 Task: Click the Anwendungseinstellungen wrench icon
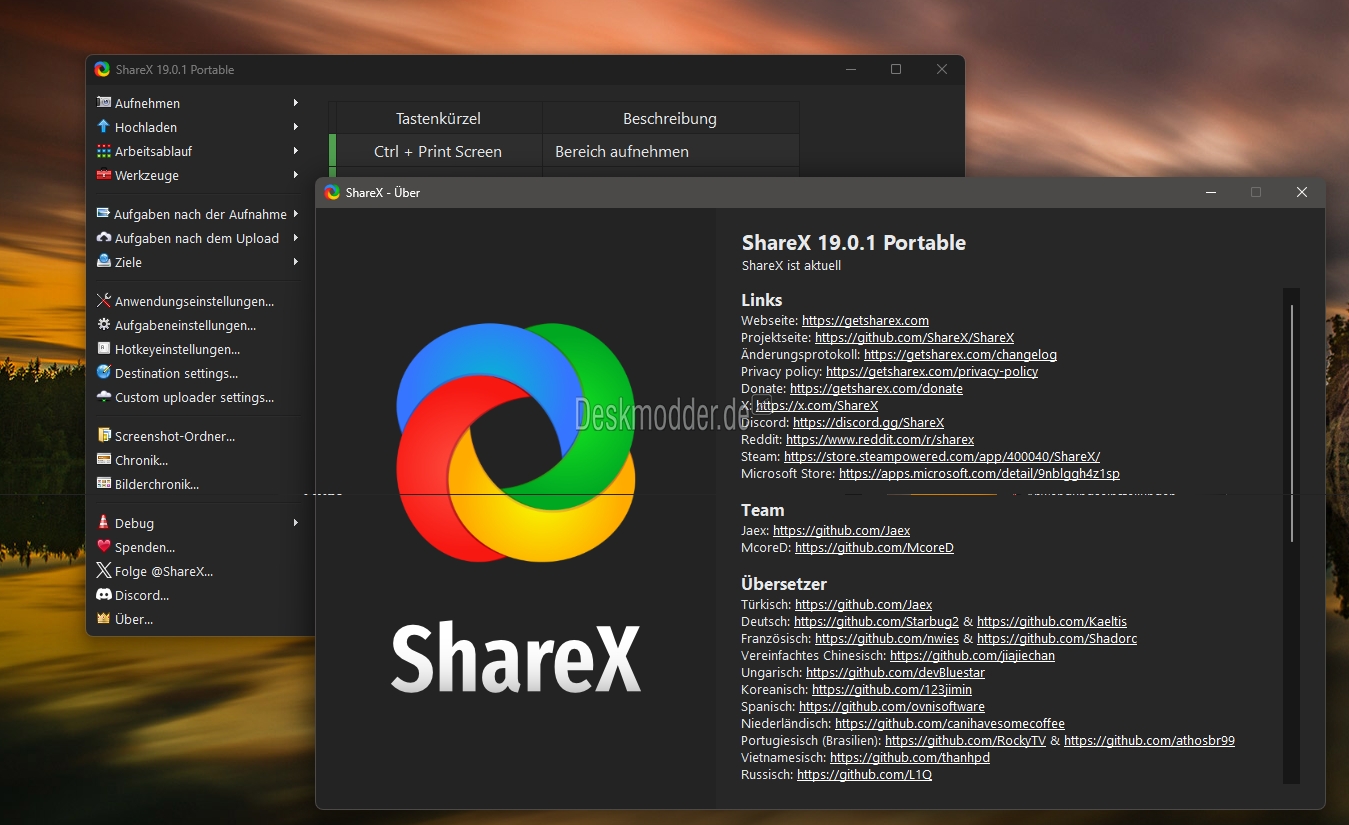coord(104,301)
